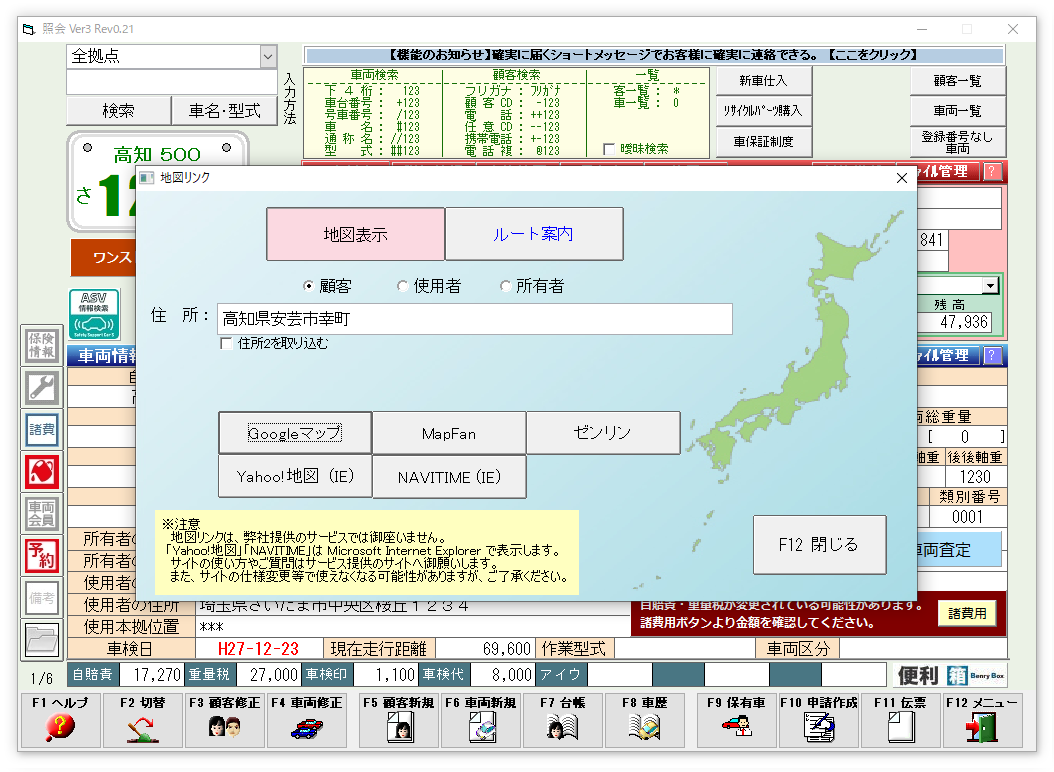
Task: Select the 使用者 radio button
Action: 403,286
